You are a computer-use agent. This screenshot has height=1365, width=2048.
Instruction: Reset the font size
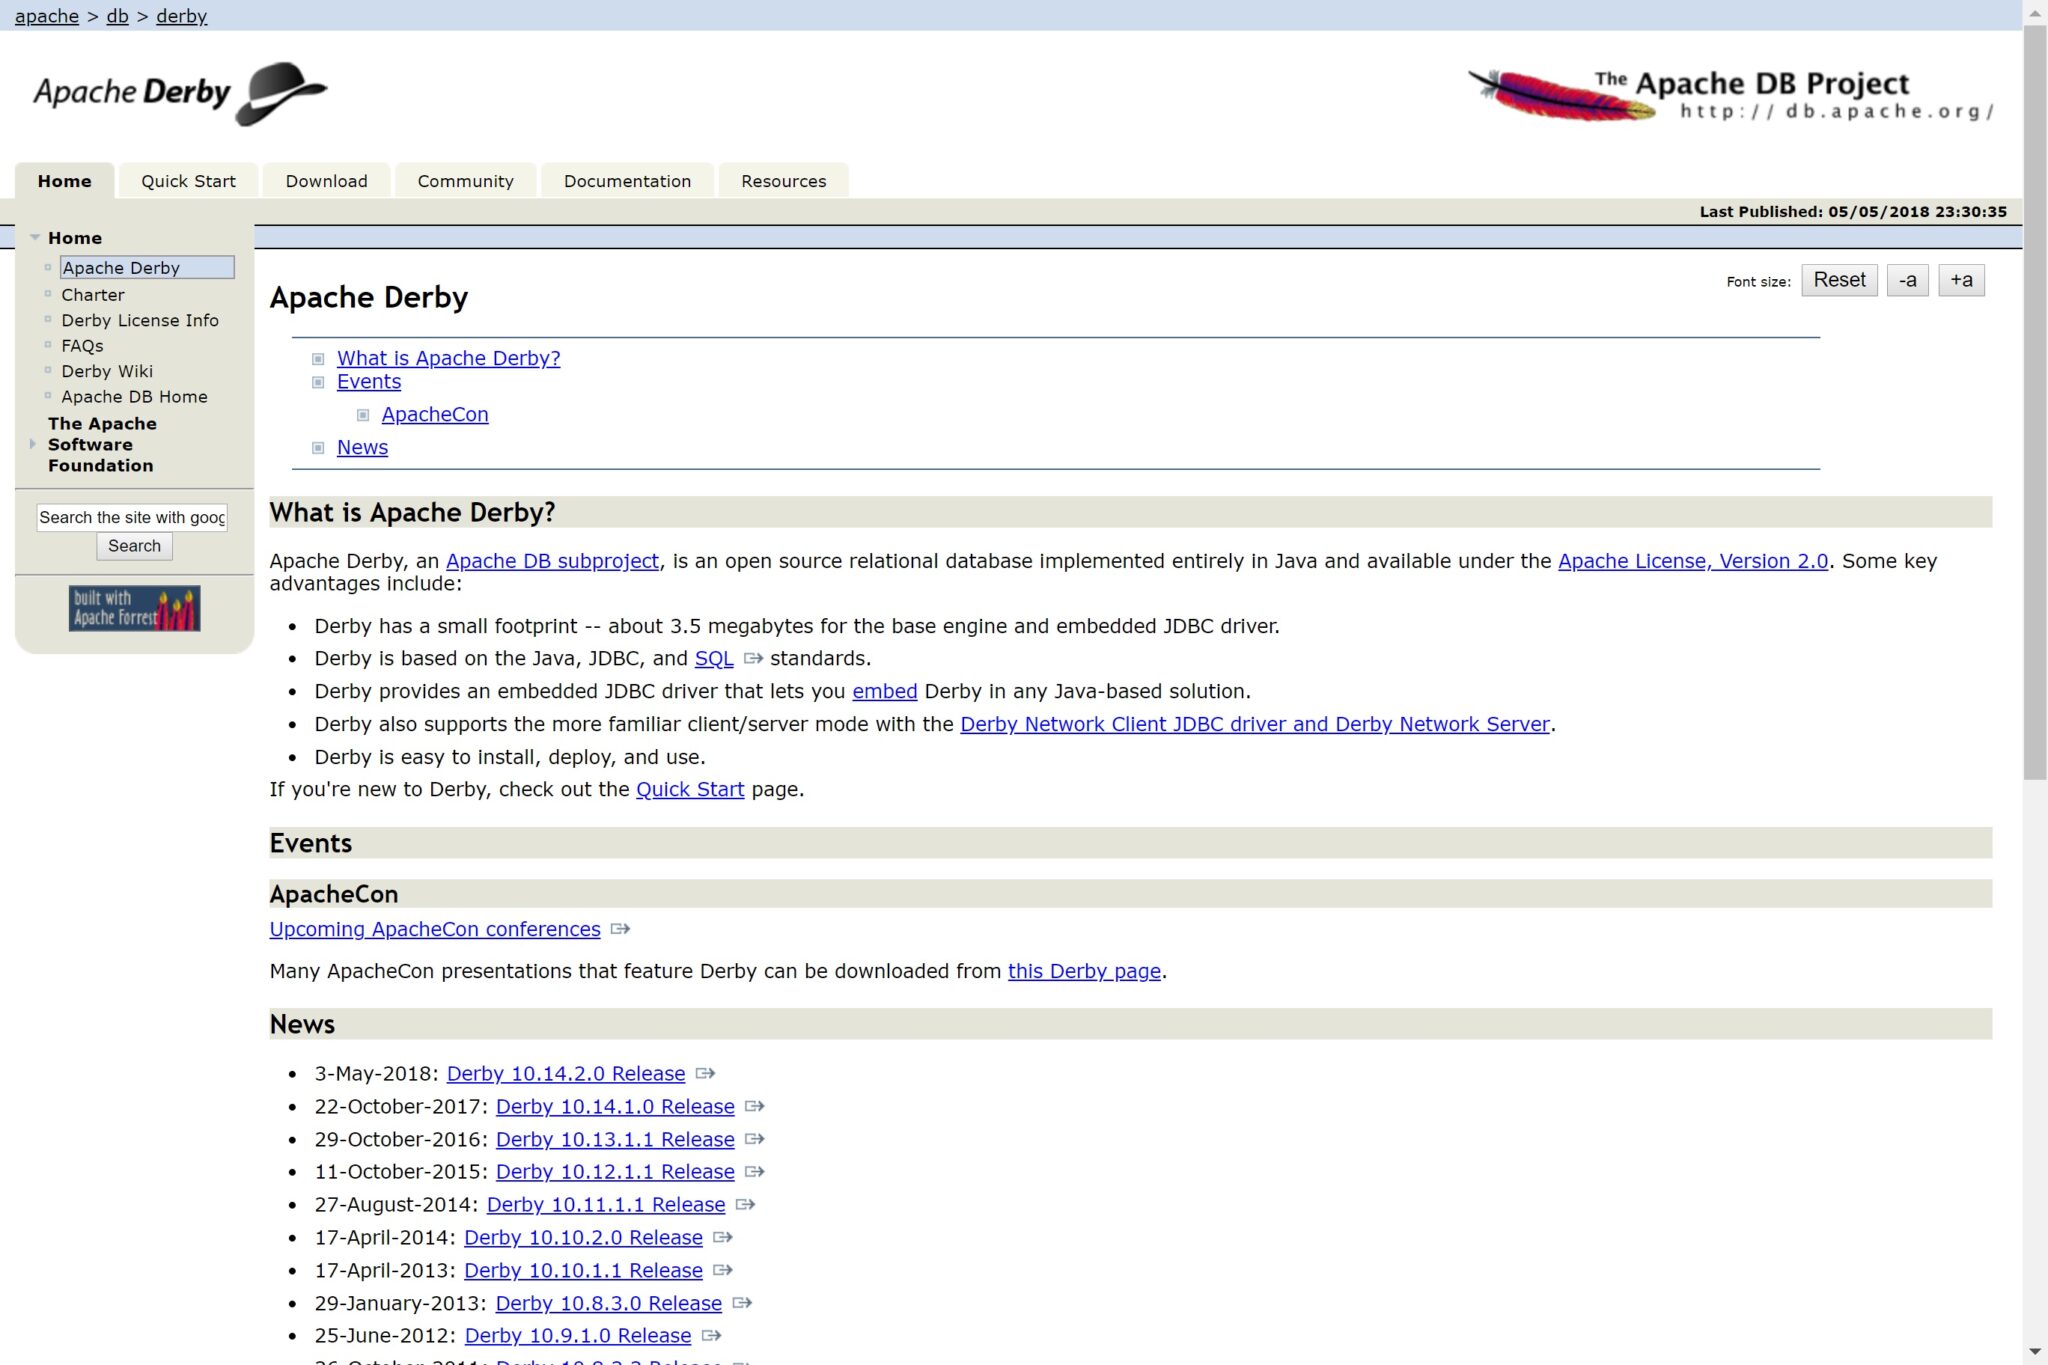[1838, 280]
